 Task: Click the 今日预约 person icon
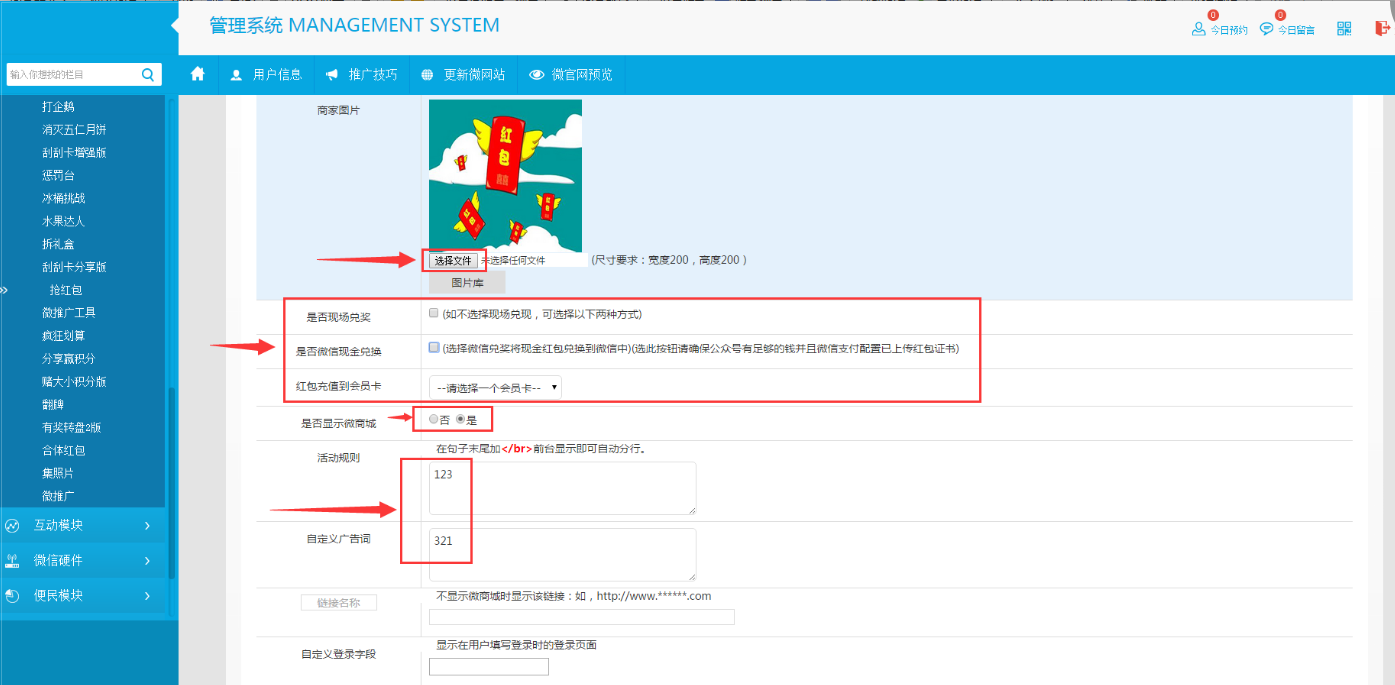tap(1198, 30)
